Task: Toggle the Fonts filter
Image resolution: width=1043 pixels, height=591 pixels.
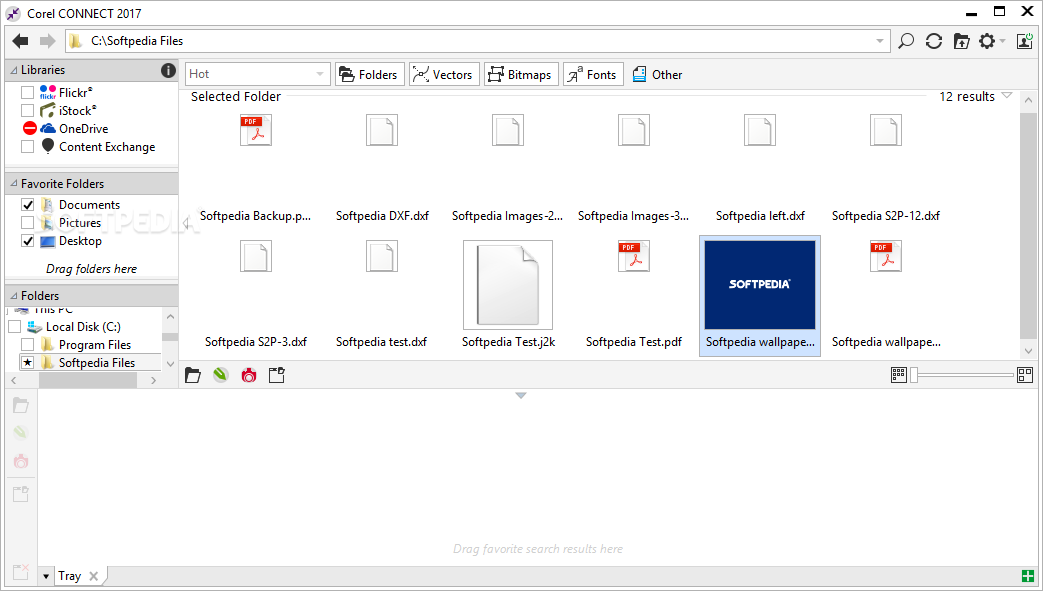Action: [x=593, y=75]
